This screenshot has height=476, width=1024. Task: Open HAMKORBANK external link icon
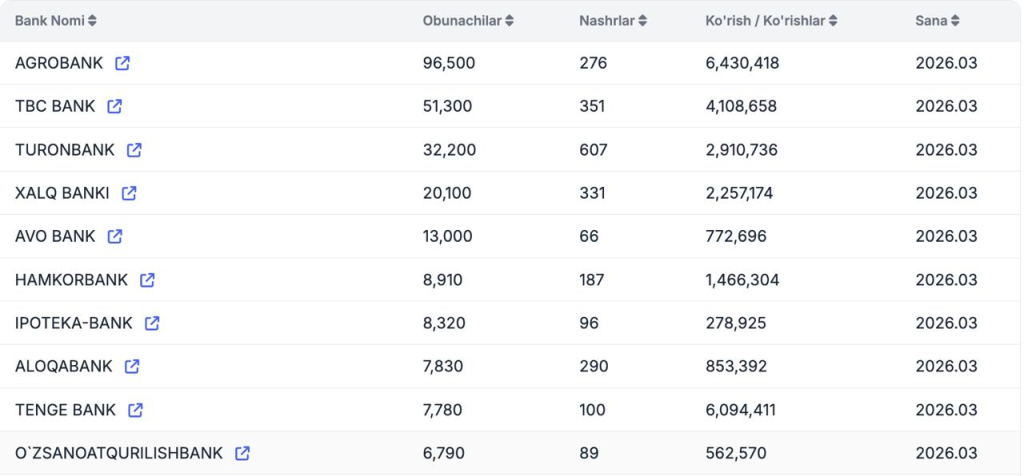[x=148, y=280]
